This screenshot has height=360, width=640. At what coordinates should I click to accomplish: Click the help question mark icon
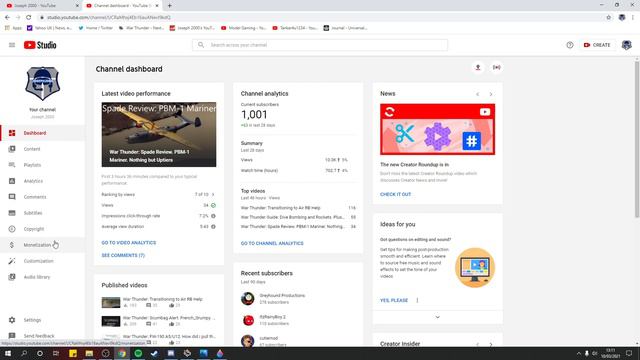[570, 45]
